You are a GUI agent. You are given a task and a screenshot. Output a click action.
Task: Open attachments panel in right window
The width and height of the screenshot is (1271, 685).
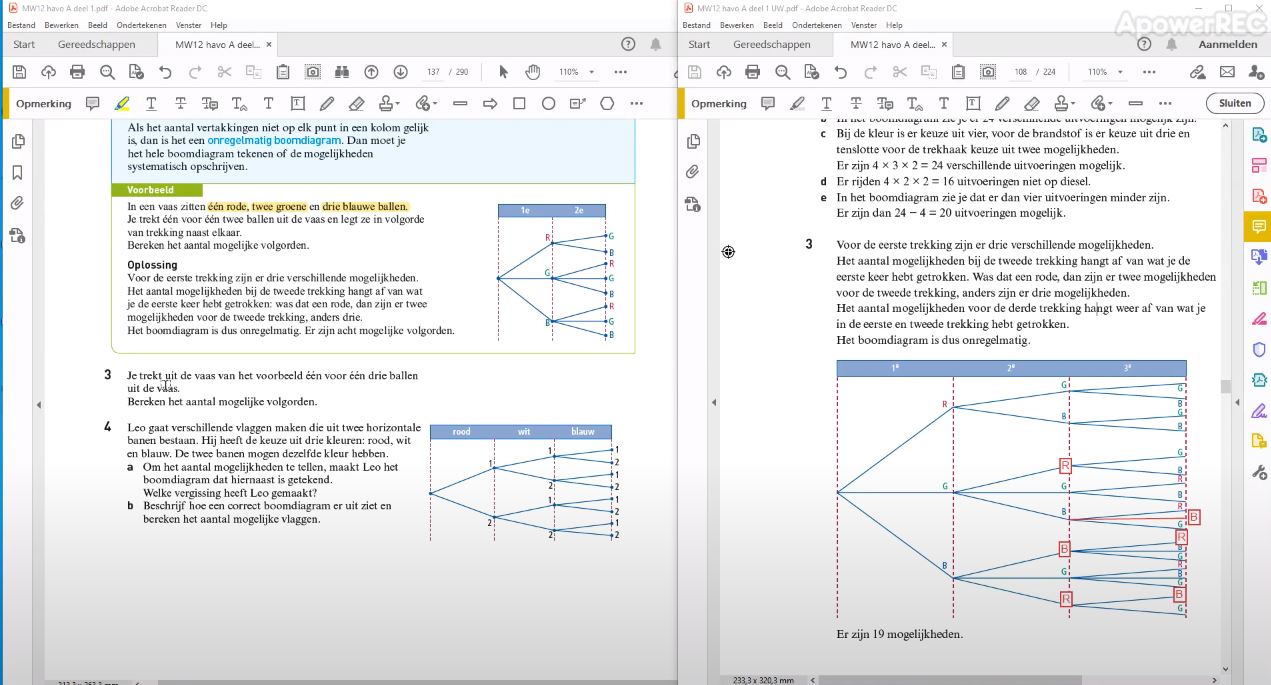[x=693, y=172]
